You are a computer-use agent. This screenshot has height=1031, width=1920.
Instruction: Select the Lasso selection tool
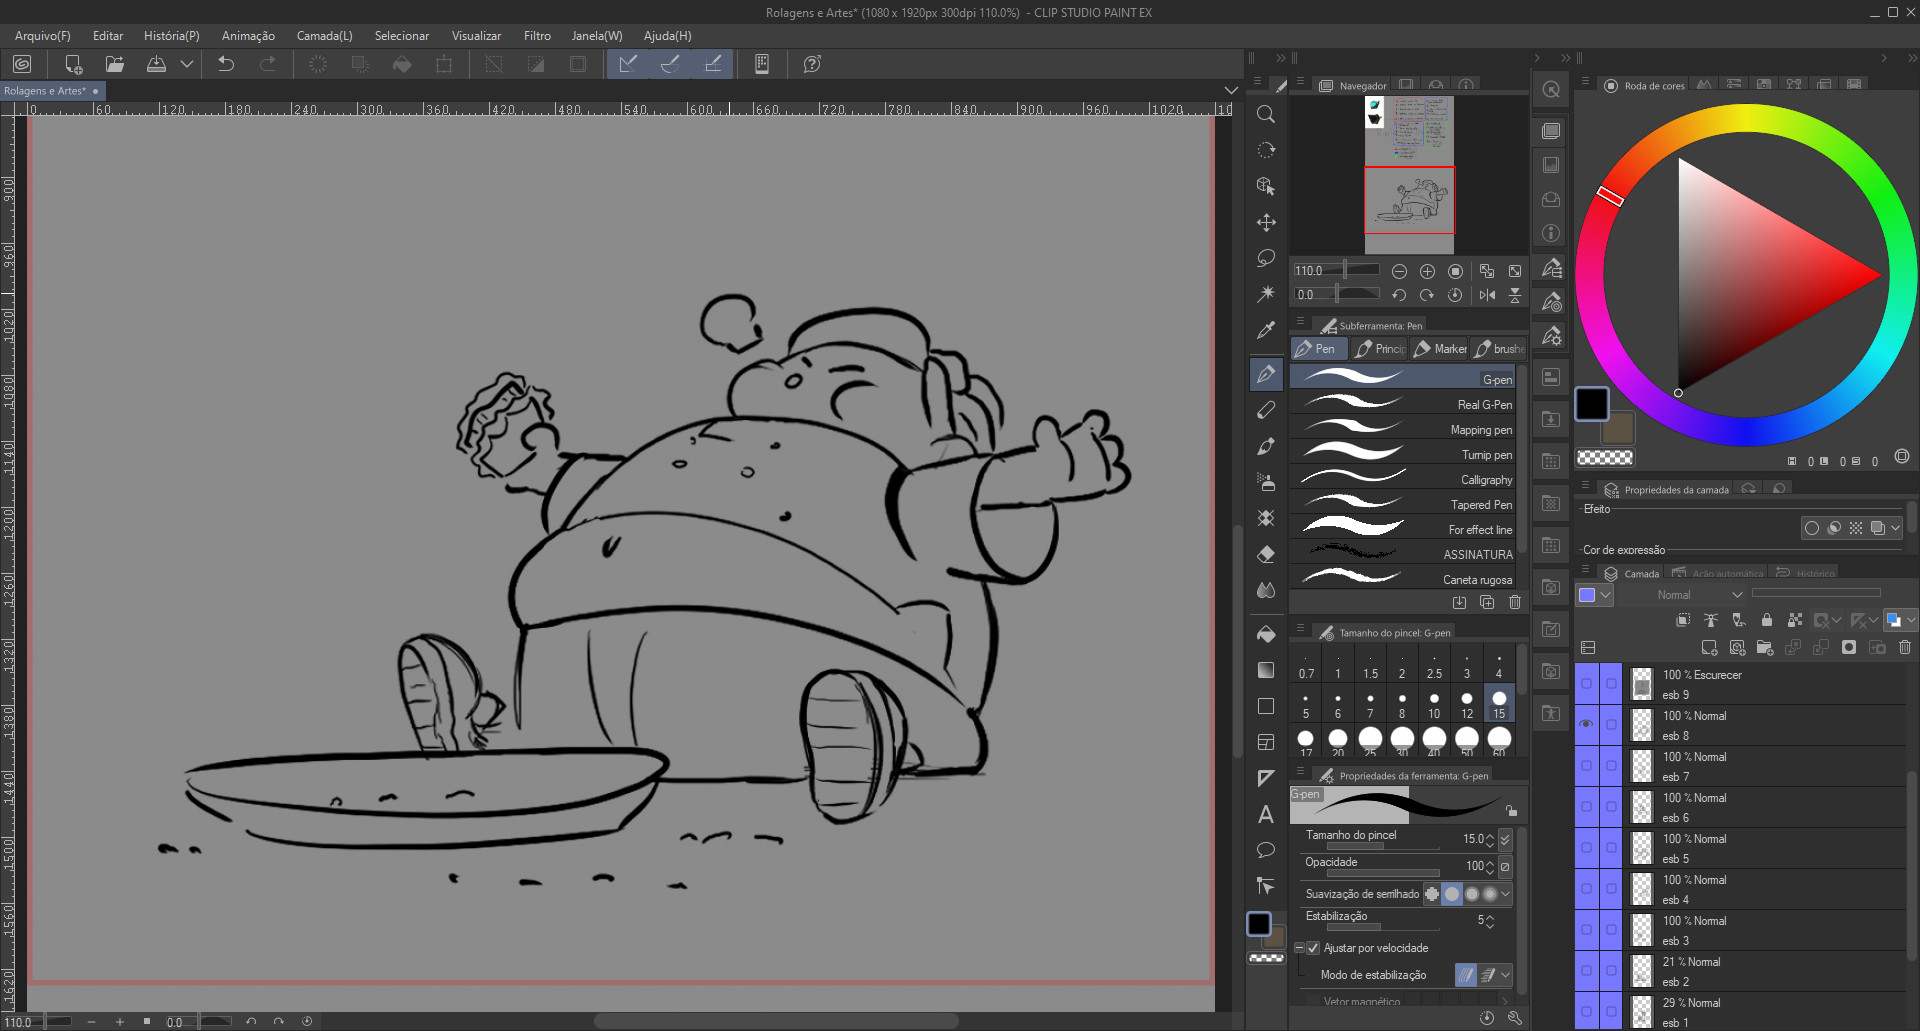click(x=1266, y=258)
